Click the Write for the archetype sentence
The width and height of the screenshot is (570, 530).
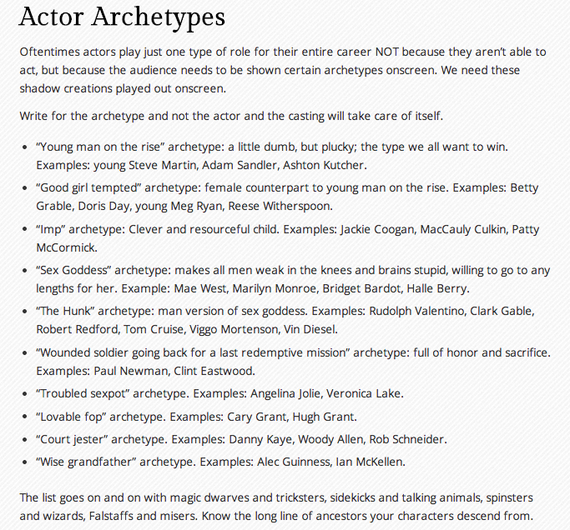(231, 116)
